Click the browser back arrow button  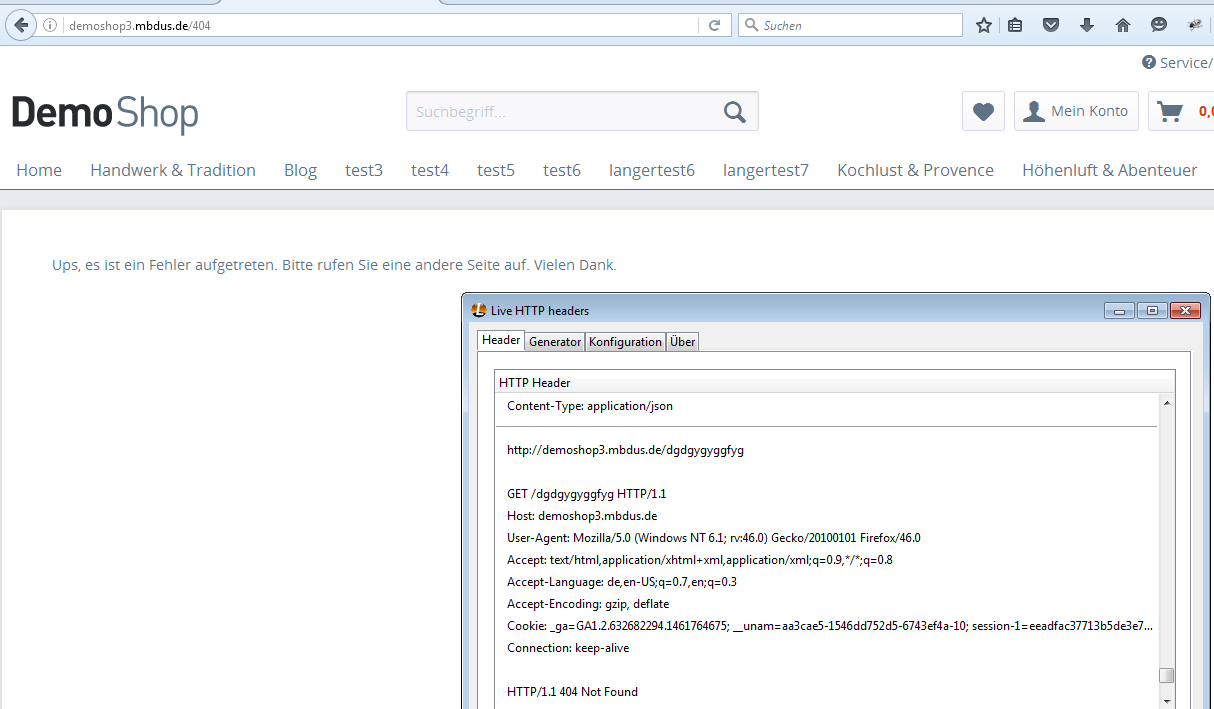click(21, 25)
